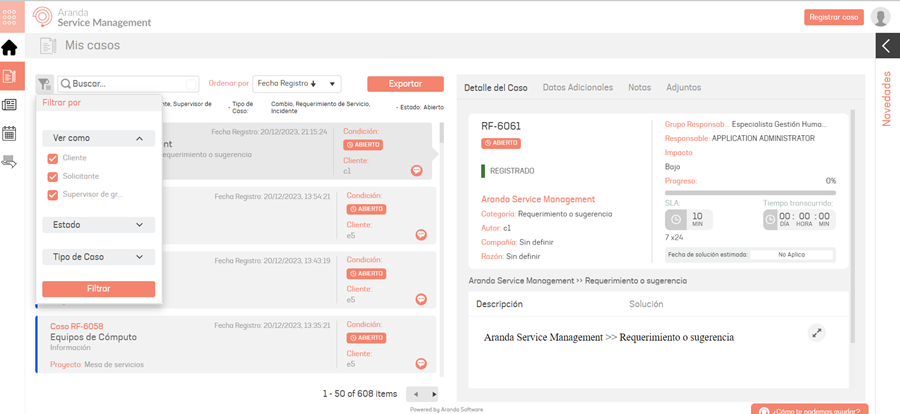Click the Proyecto: Mesa de servicios text
900x414 pixels.
tap(97, 365)
